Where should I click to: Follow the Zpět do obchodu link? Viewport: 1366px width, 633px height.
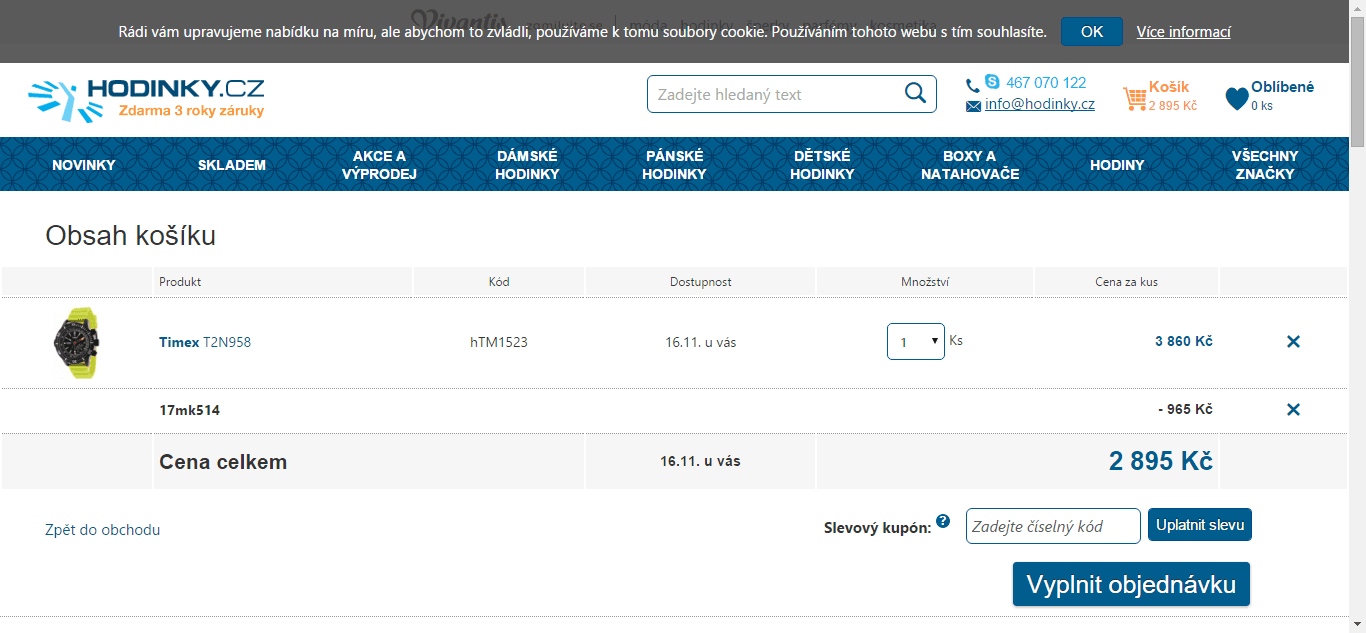tap(102, 530)
